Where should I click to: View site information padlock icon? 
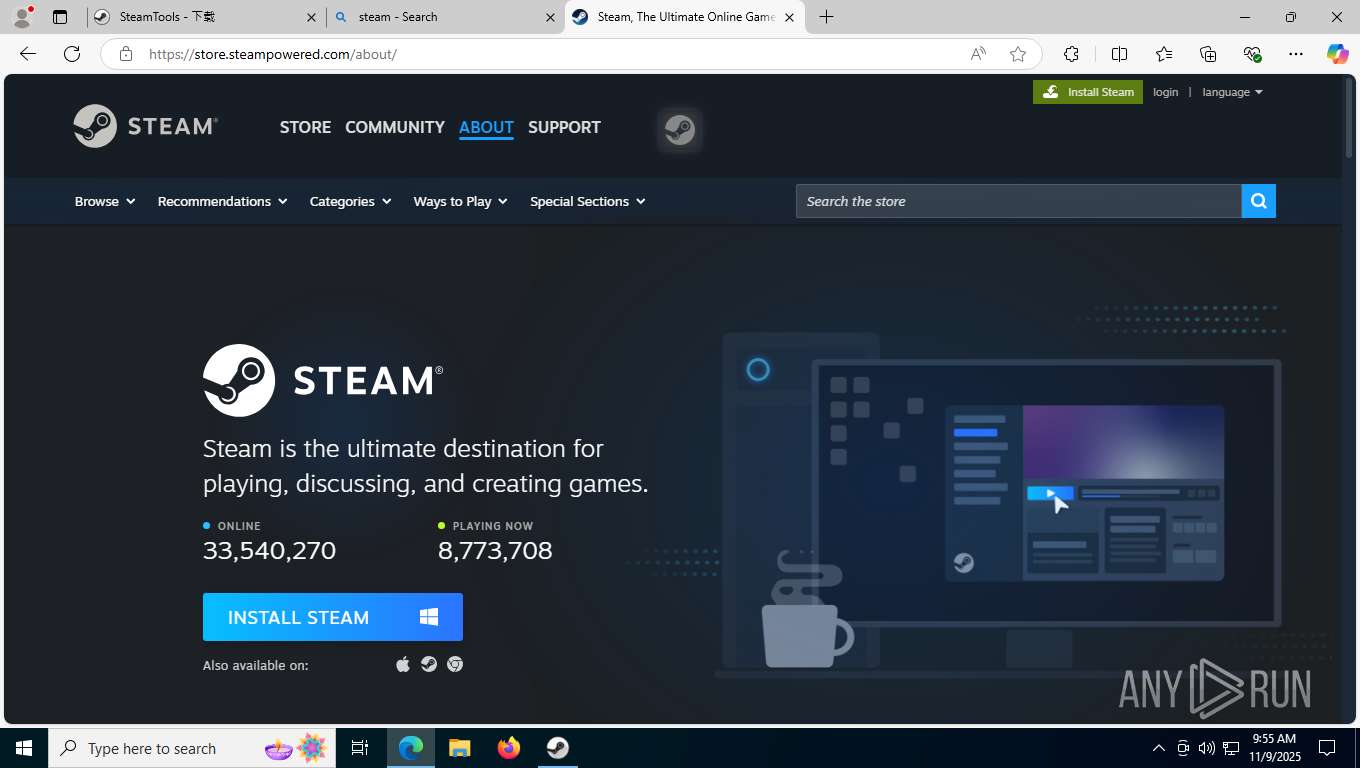(x=126, y=54)
